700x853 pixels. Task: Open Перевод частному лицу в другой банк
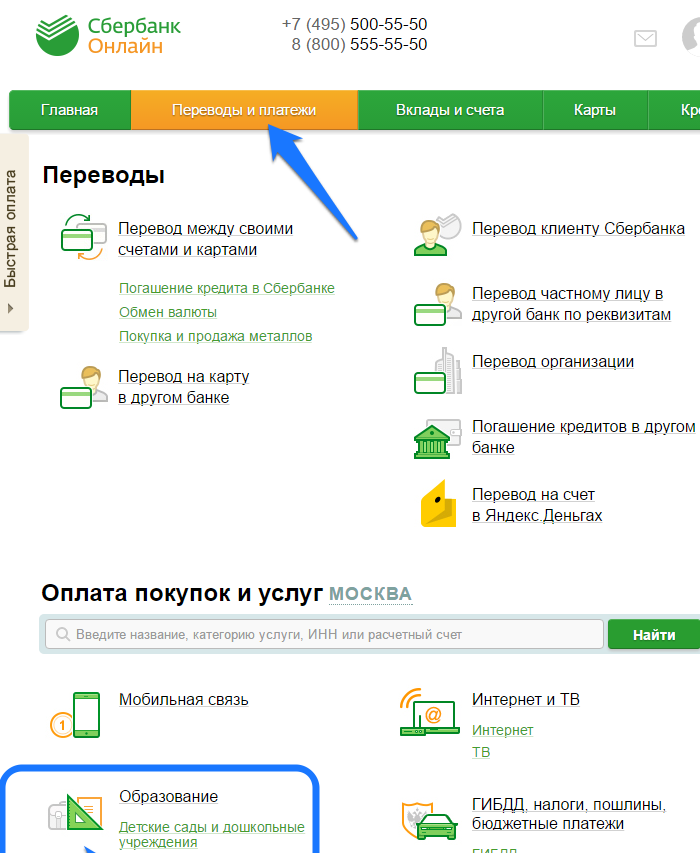571,304
